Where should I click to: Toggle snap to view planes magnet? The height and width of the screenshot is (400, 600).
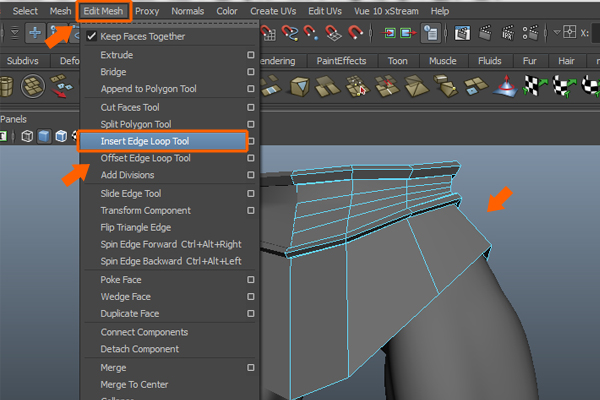pyautogui.click(x=333, y=33)
